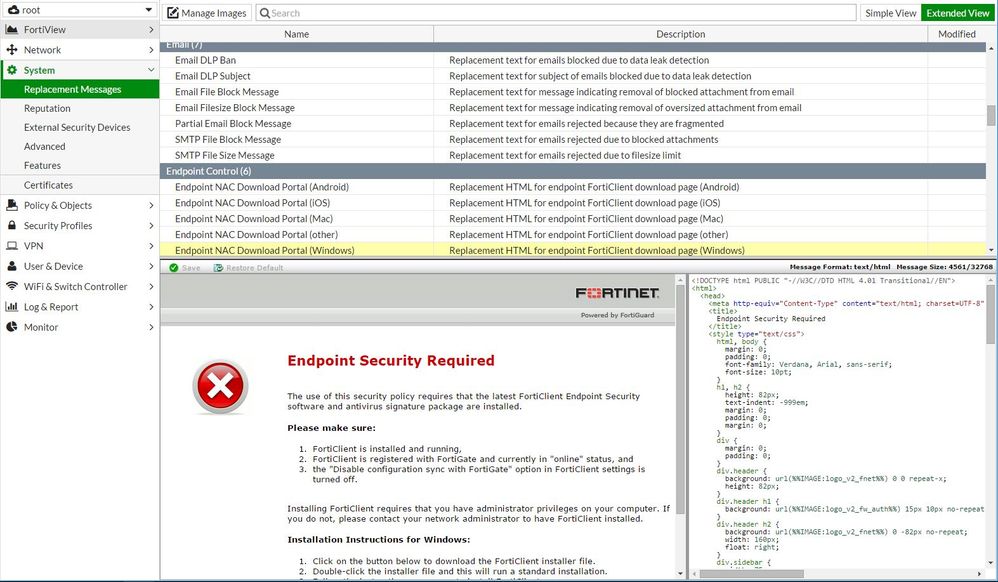Click the System gear icon
998x582 pixels.
[x=11, y=70]
